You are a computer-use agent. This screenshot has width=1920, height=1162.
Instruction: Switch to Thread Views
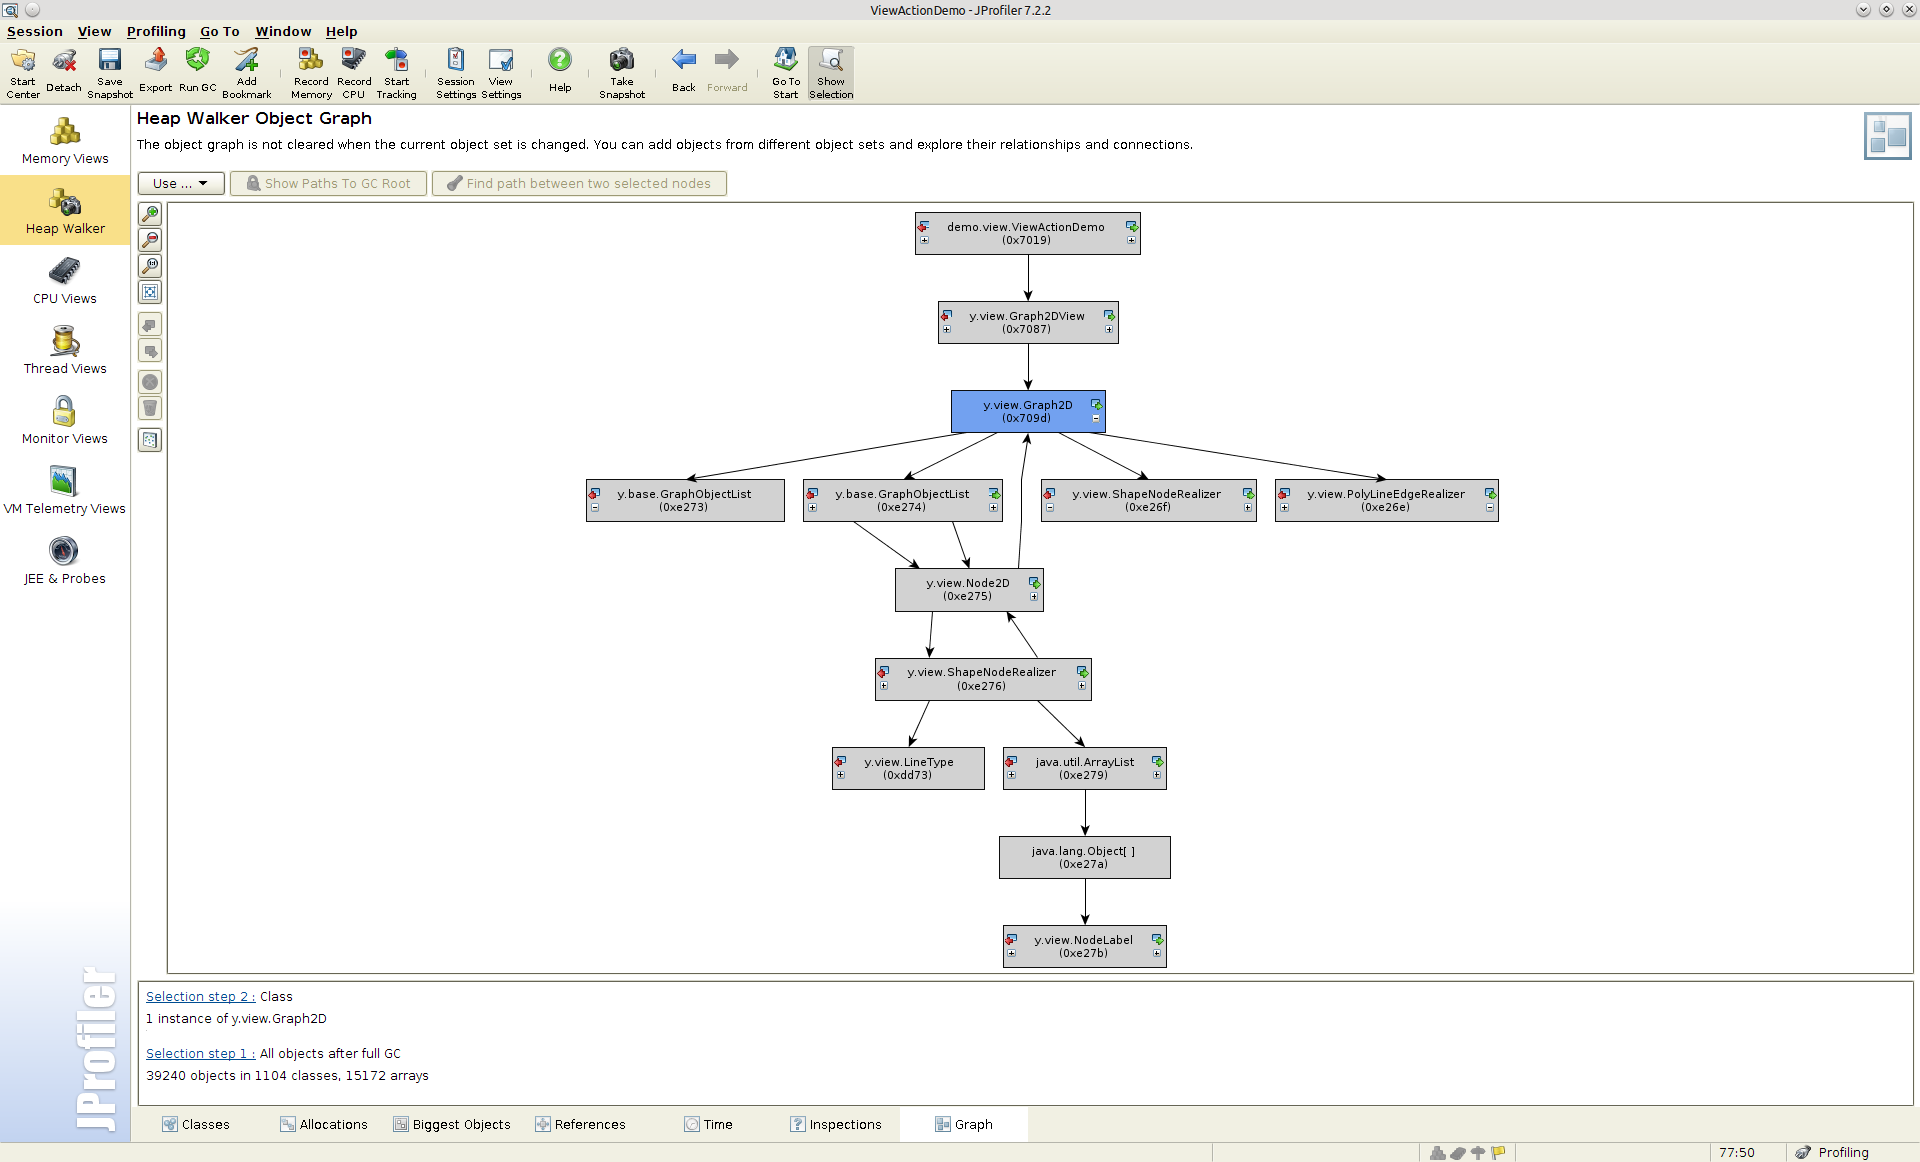click(65, 350)
